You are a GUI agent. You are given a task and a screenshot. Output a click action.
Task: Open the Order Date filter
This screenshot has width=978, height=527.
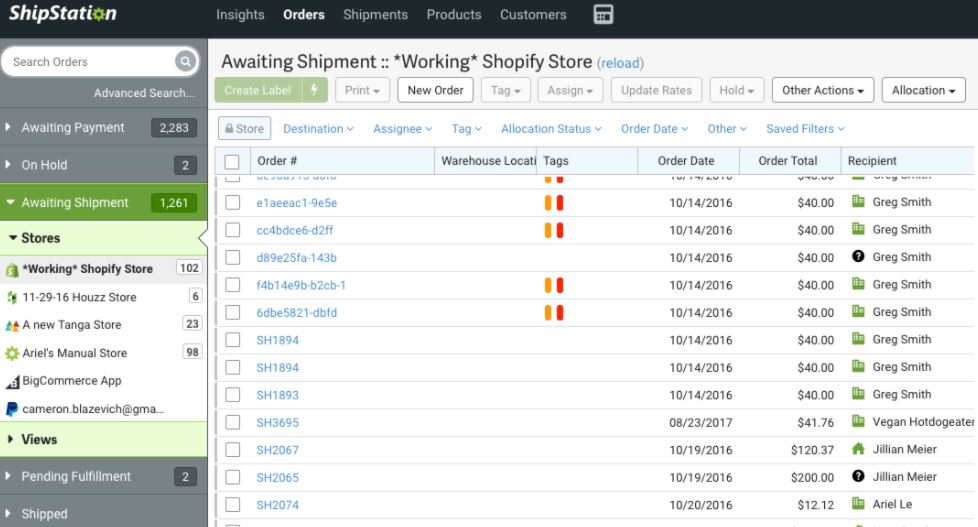(x=654, y=128)
